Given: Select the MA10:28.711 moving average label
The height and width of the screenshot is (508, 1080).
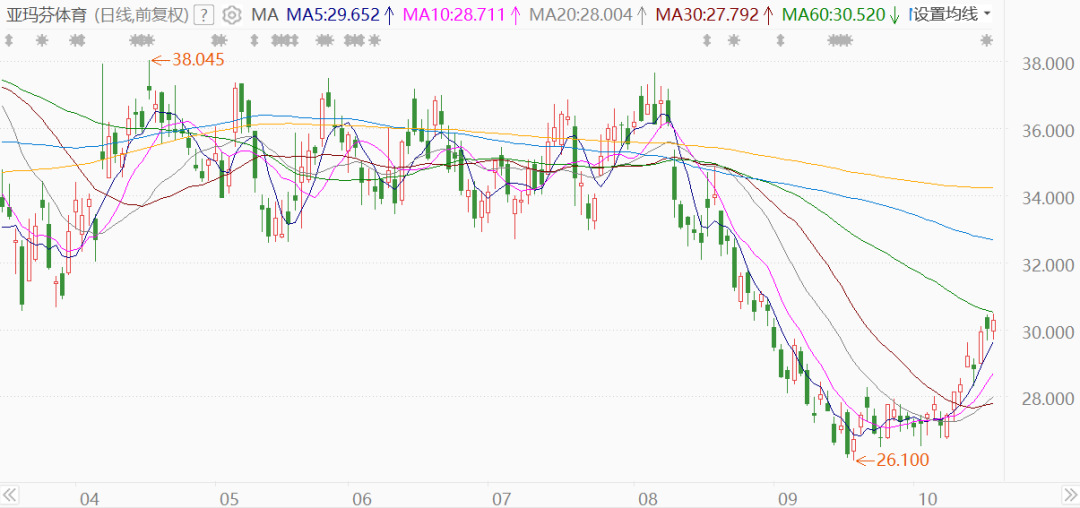Looking at the screenshot, I should (x=453, y=14).
